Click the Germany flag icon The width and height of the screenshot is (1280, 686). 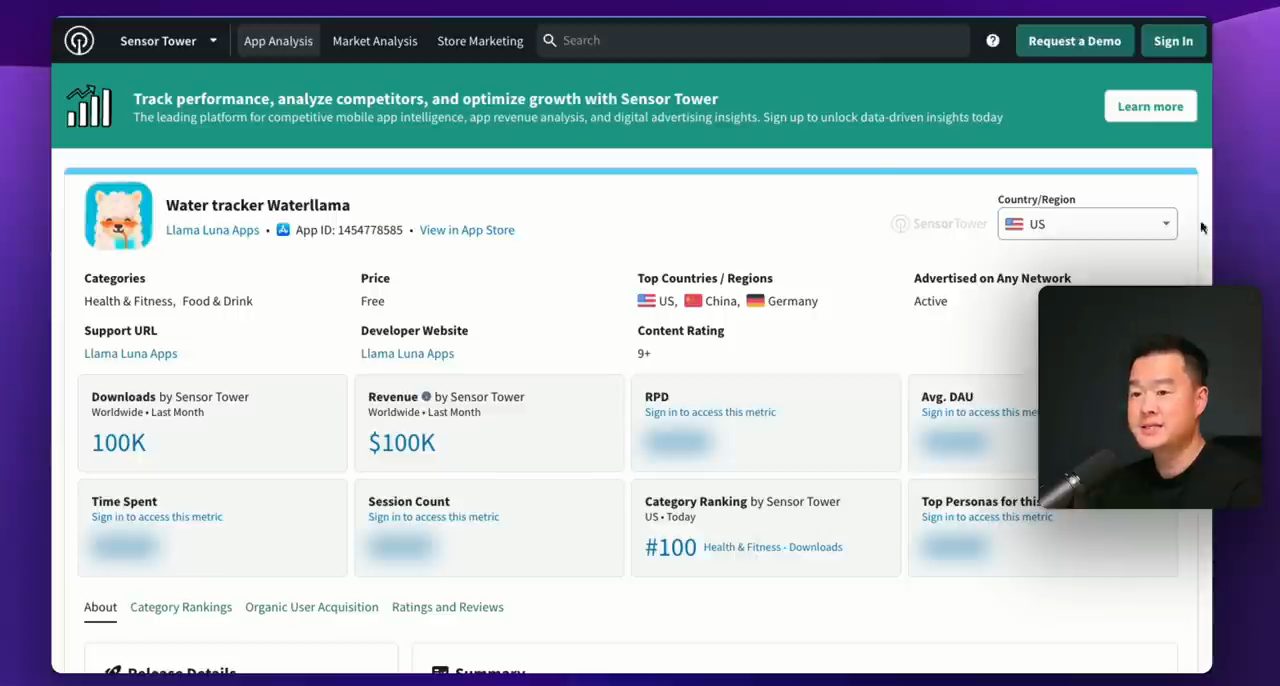click(x=755, y=301)
